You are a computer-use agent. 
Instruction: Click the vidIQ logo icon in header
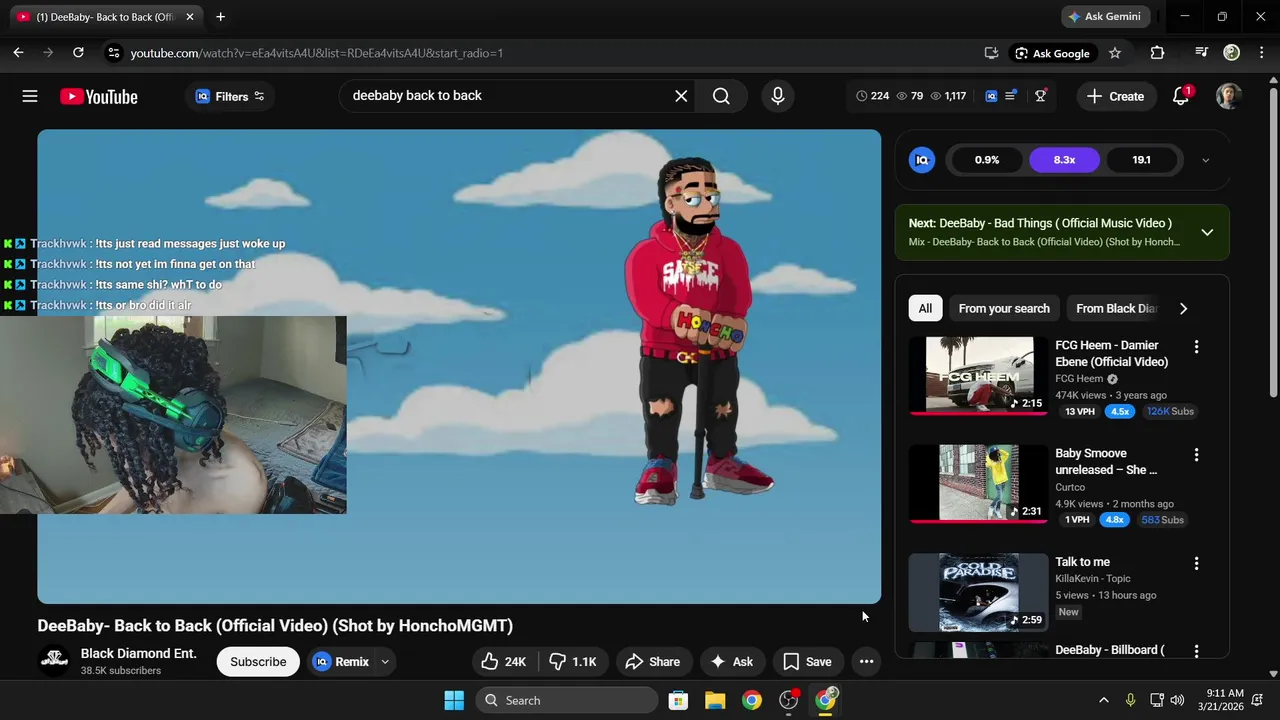pos(991,96)
